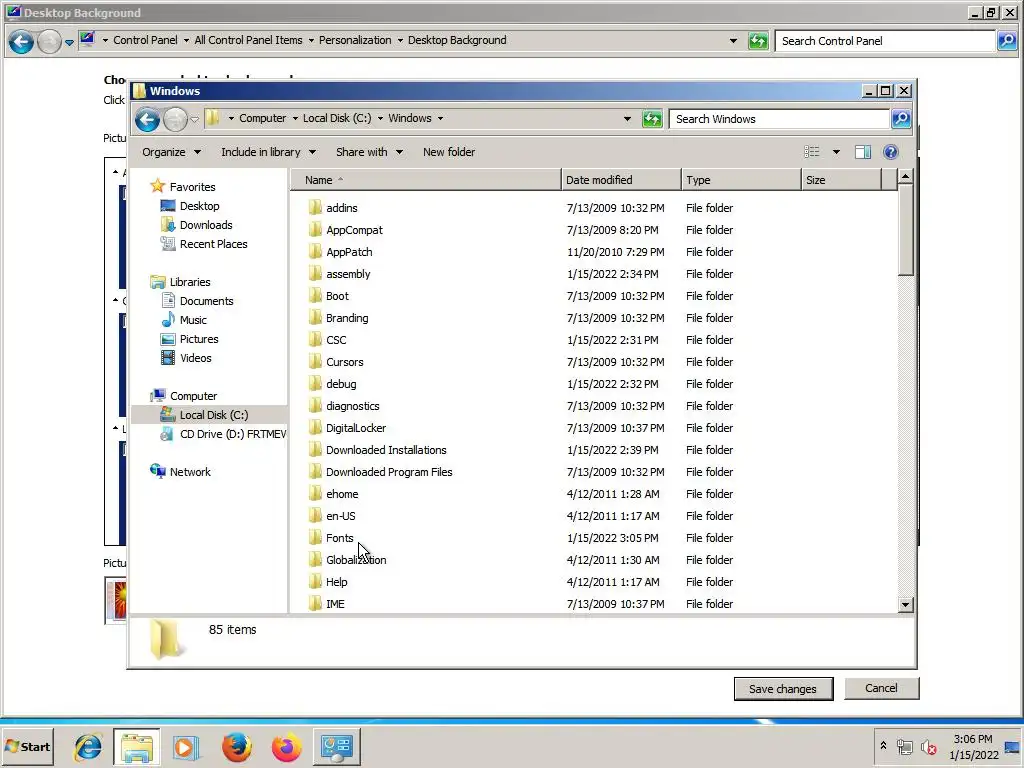
Task: Select Desktop under Favorites
Action: click(199, 206)
